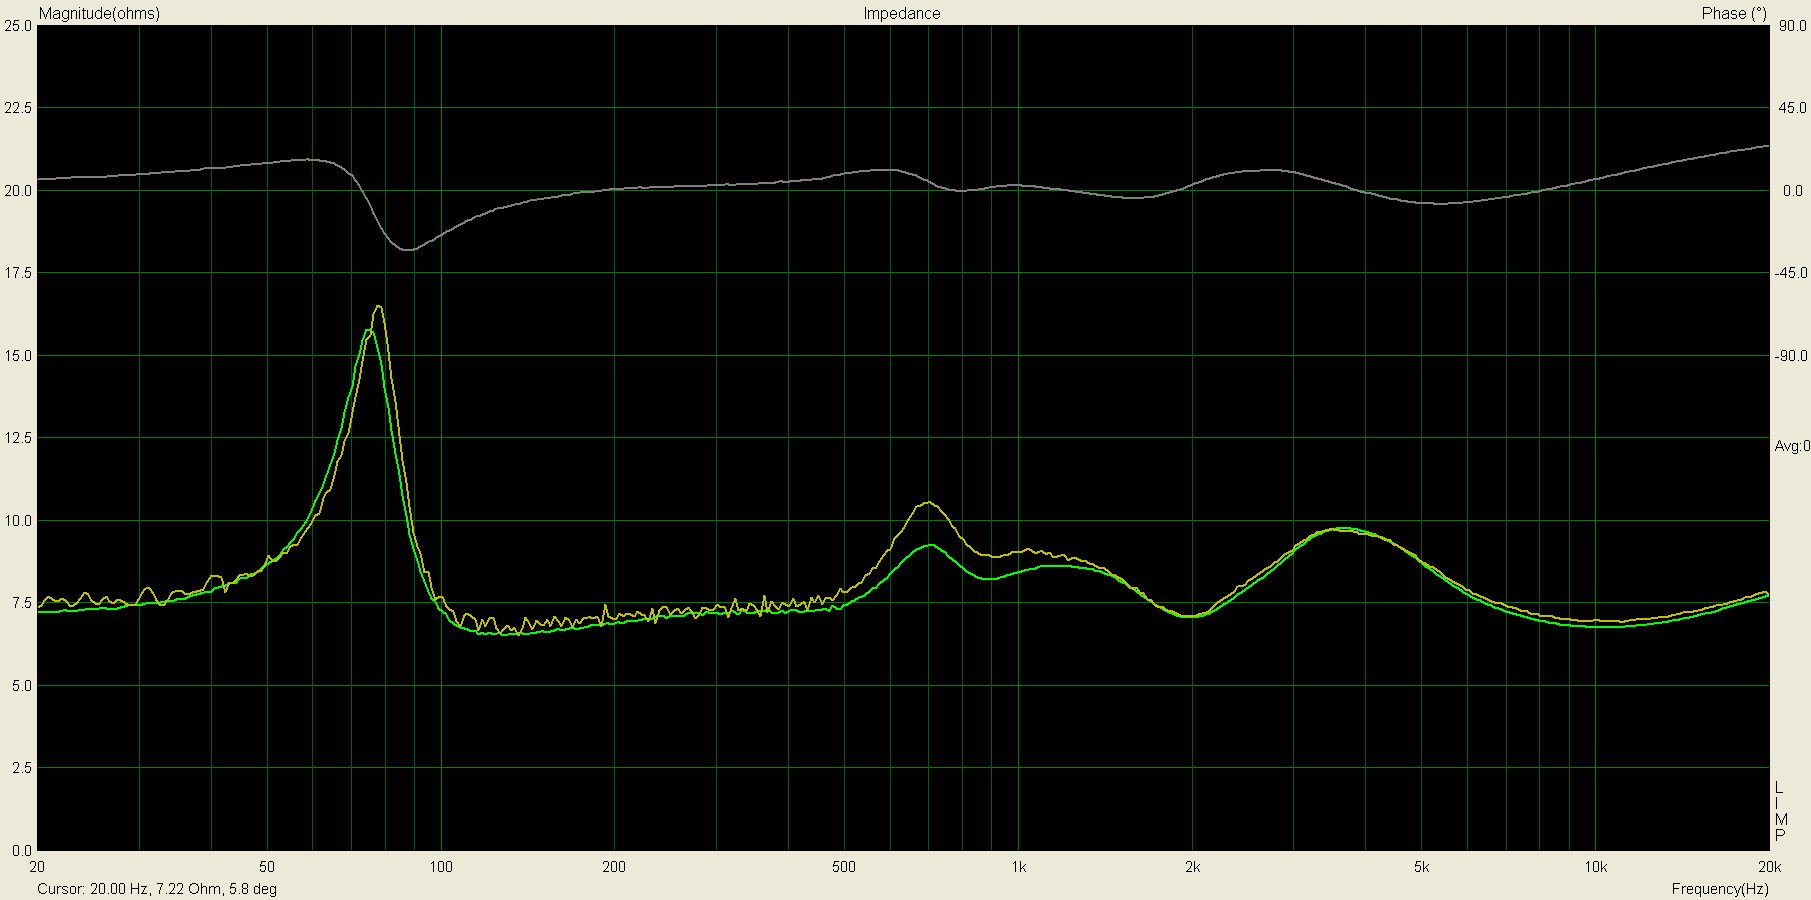Click the "17.5" magnitude axis value
The width and height of the screenshot is (1811, 900).
tap(18, 273)
